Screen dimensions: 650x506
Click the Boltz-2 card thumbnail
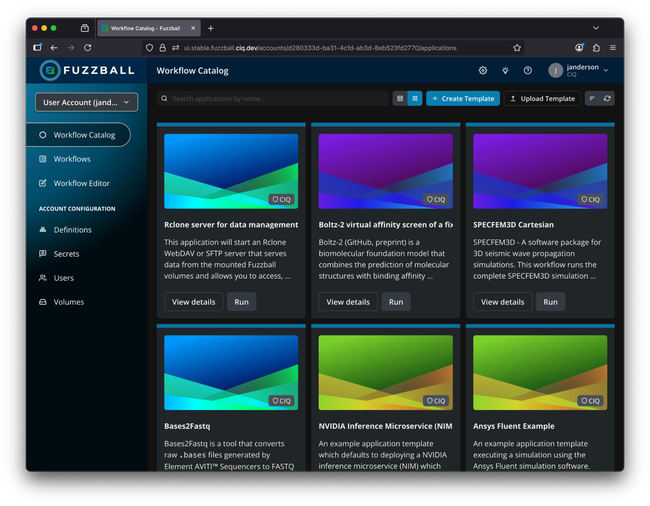pos(386,171)
